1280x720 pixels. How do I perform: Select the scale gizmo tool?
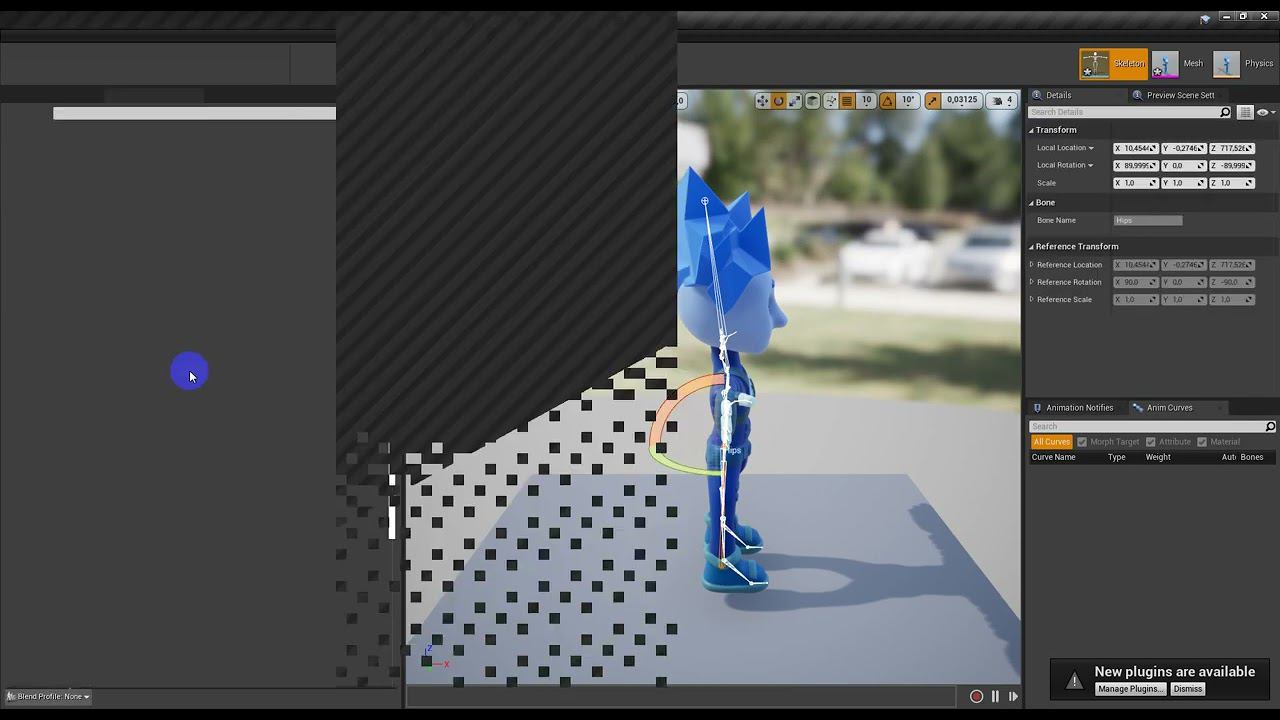pyautogui.click(x=794, y=101)
